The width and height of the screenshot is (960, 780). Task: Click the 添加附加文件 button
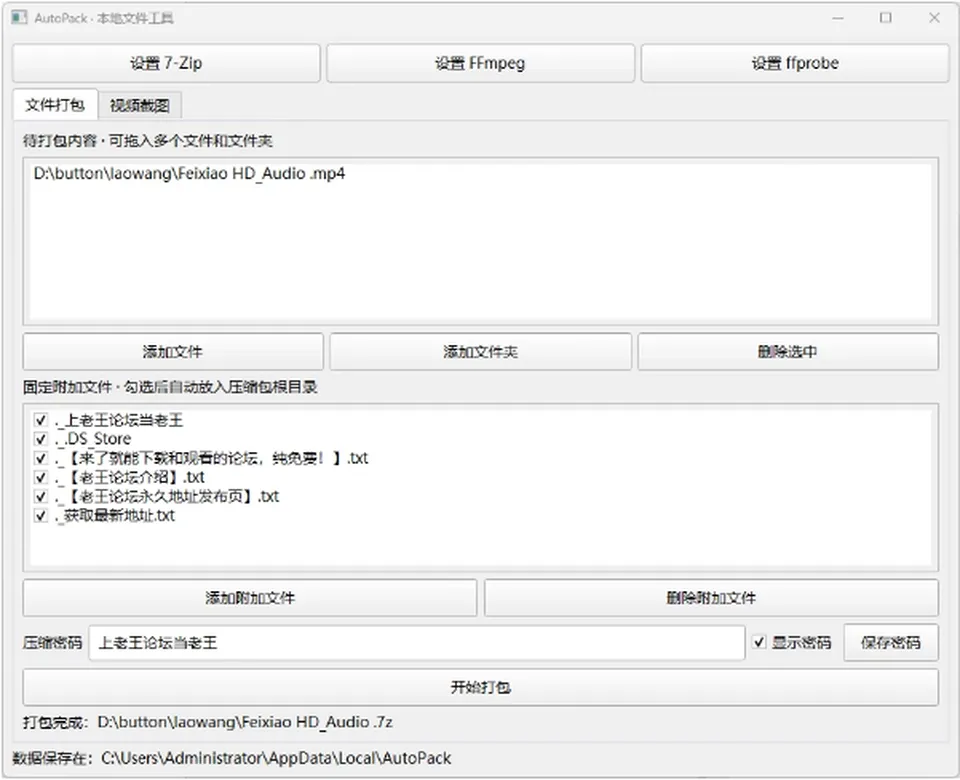pos(250,598)
